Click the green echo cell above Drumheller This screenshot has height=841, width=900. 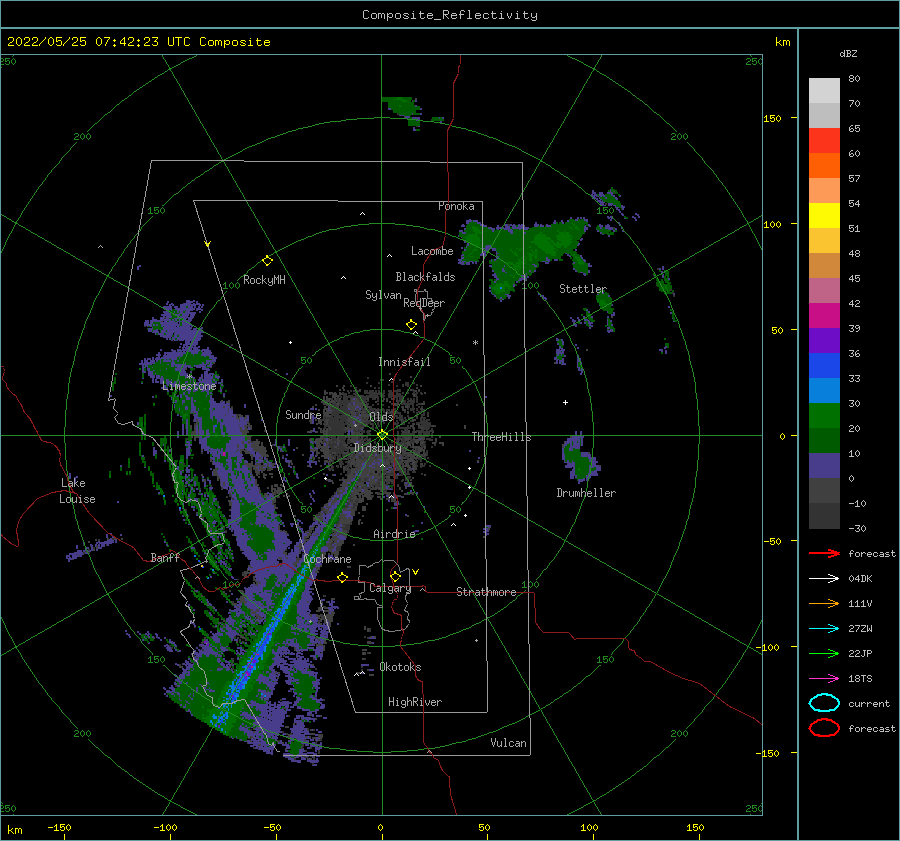(580, 458)
